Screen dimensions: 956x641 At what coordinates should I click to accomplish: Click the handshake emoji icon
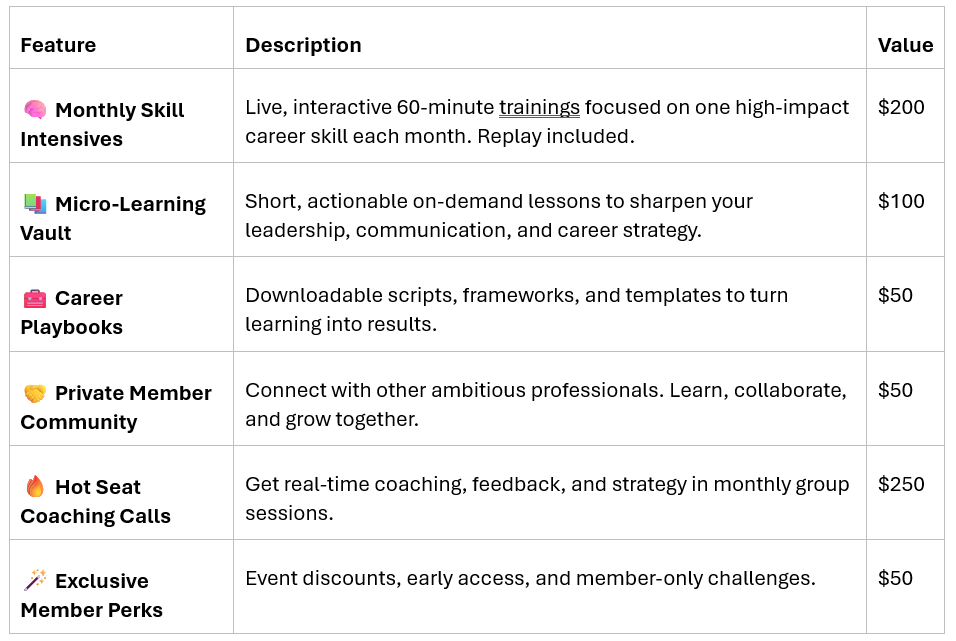tap(35, 393)
